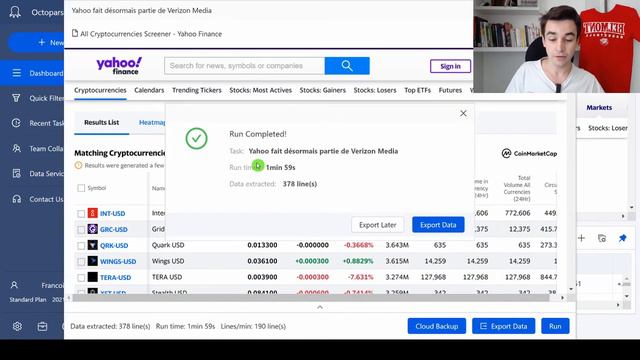Open the GRC-USD symbol link

[x=114, y=229]
